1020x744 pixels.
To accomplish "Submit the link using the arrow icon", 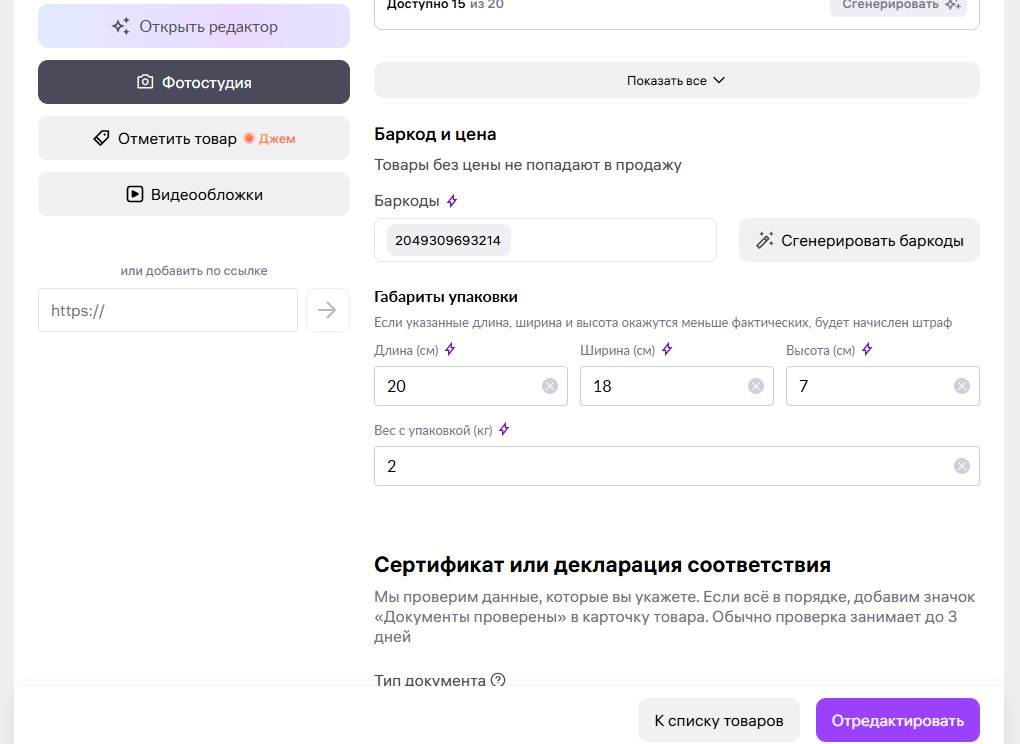I will [327, 310].
